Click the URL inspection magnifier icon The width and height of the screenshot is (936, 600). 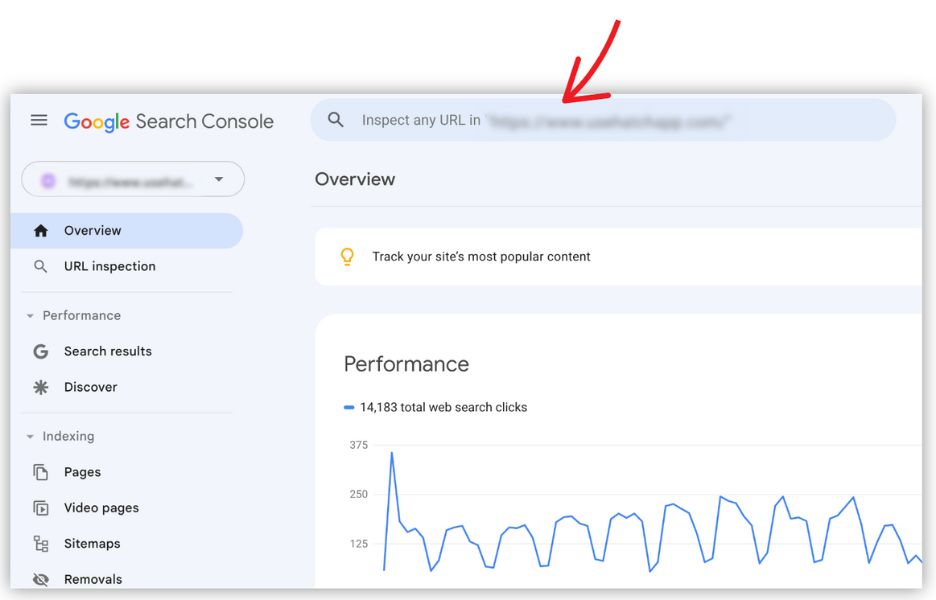click(x=41, y=266)
